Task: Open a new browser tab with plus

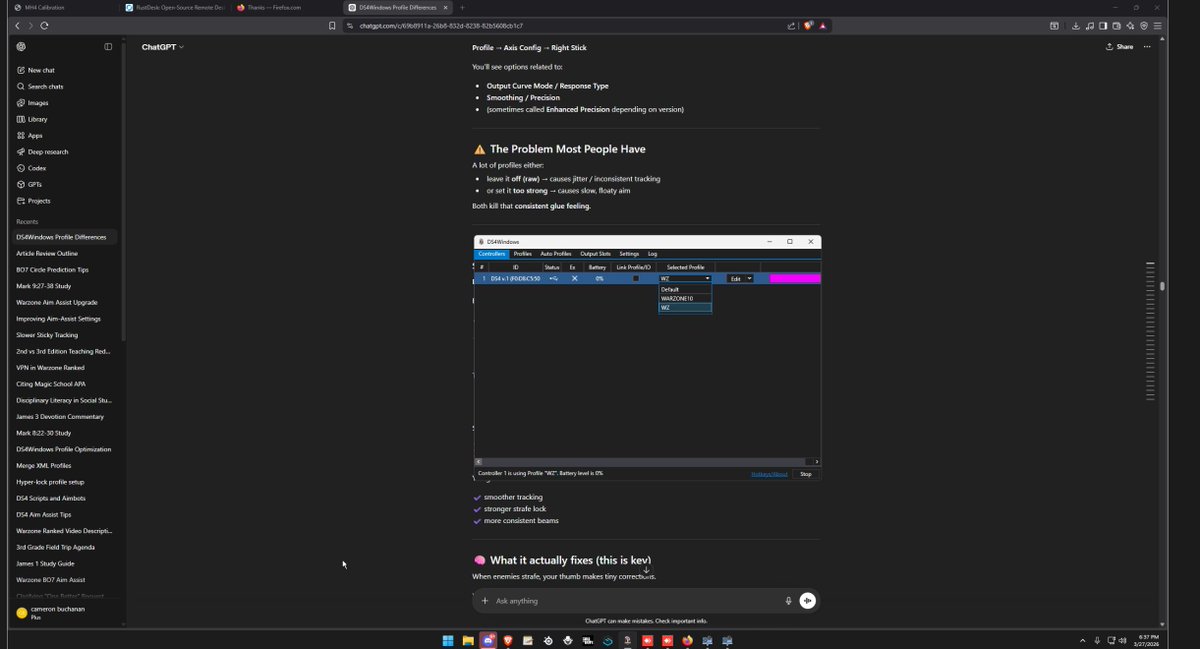Action: [462, 7]
